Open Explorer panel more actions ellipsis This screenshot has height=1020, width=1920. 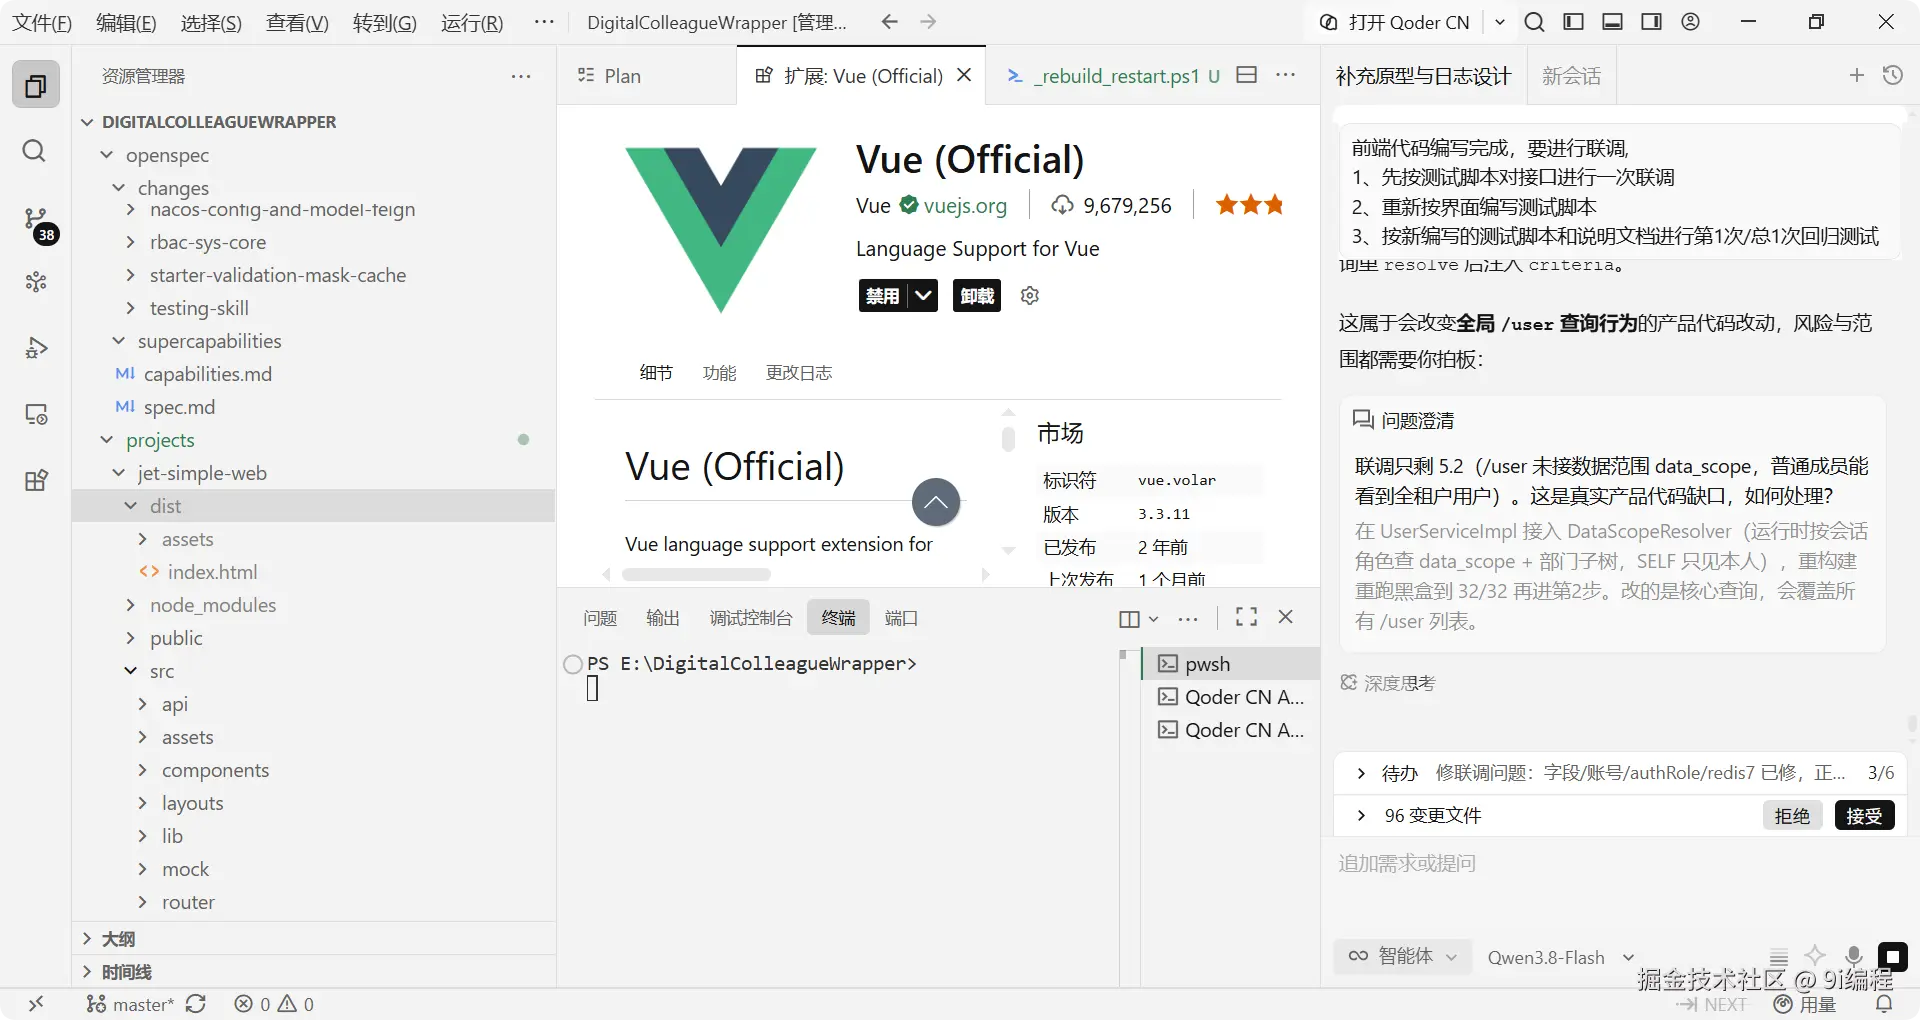[x=521, y=76]
